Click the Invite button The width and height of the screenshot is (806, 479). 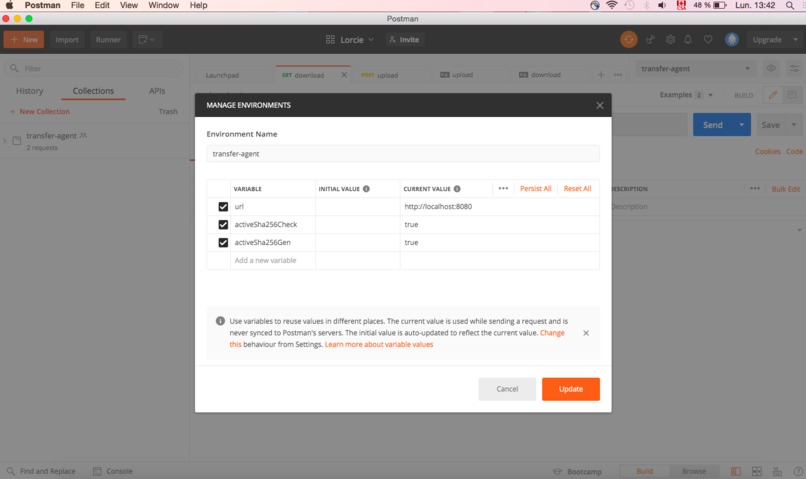tap(405, 40)
